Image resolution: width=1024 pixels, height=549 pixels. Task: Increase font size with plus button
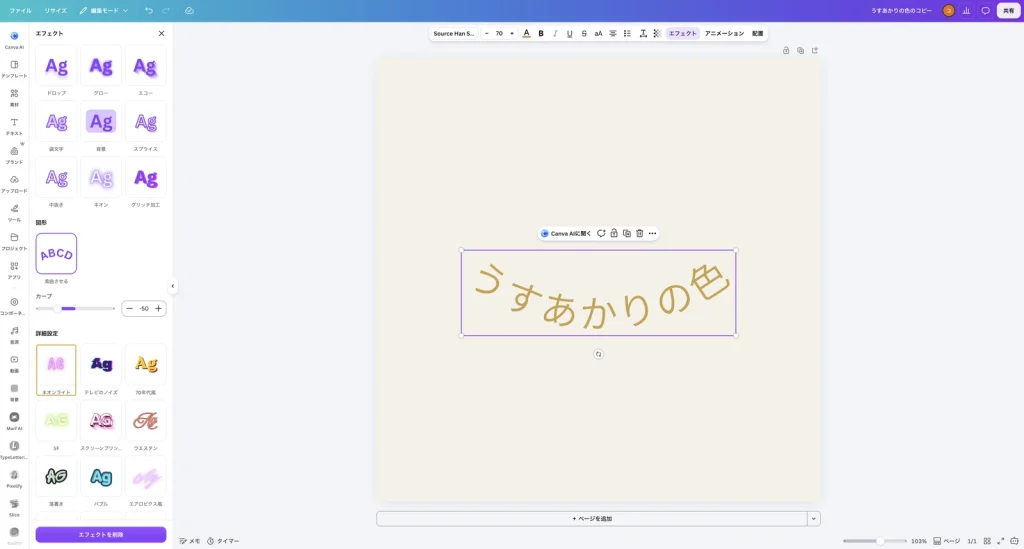511,33
